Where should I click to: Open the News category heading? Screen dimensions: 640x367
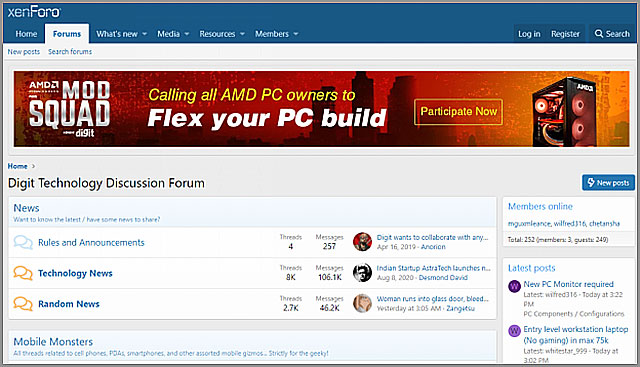coord(27,208)
